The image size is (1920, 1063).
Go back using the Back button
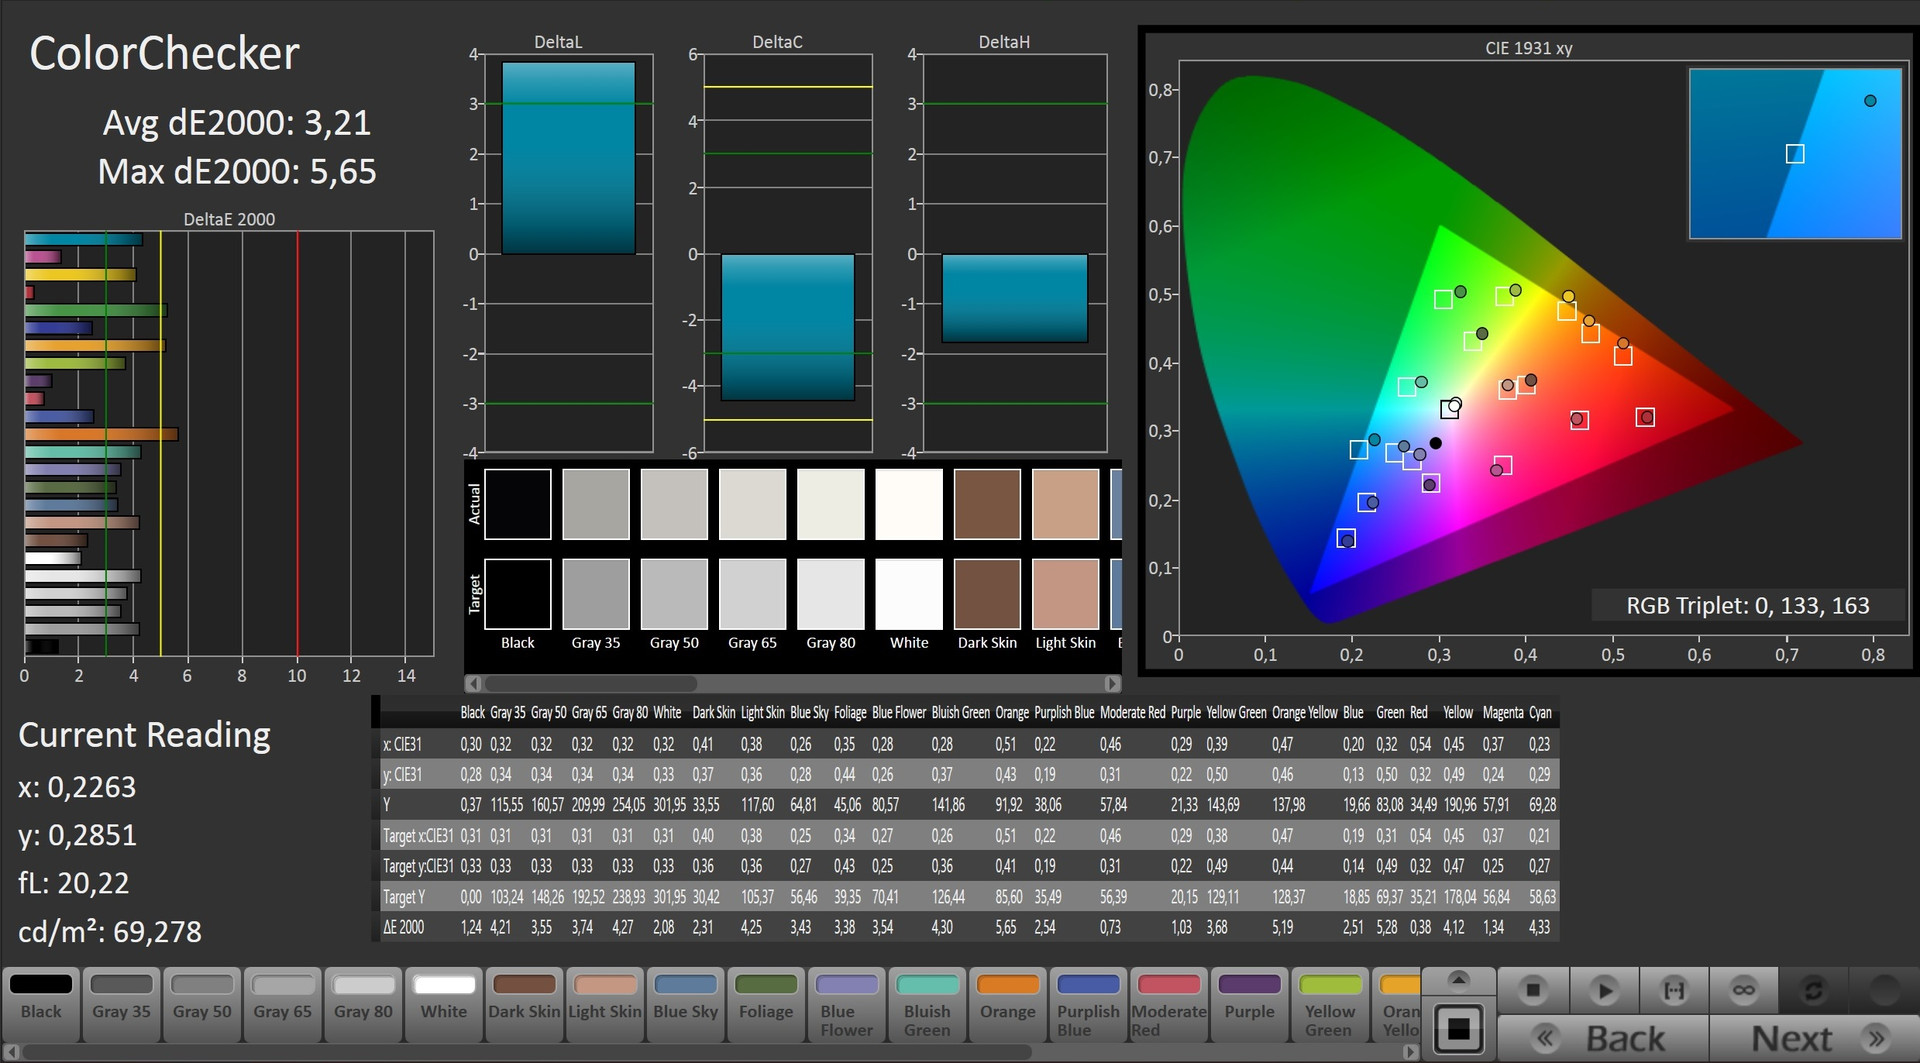click(1603, 1038)
